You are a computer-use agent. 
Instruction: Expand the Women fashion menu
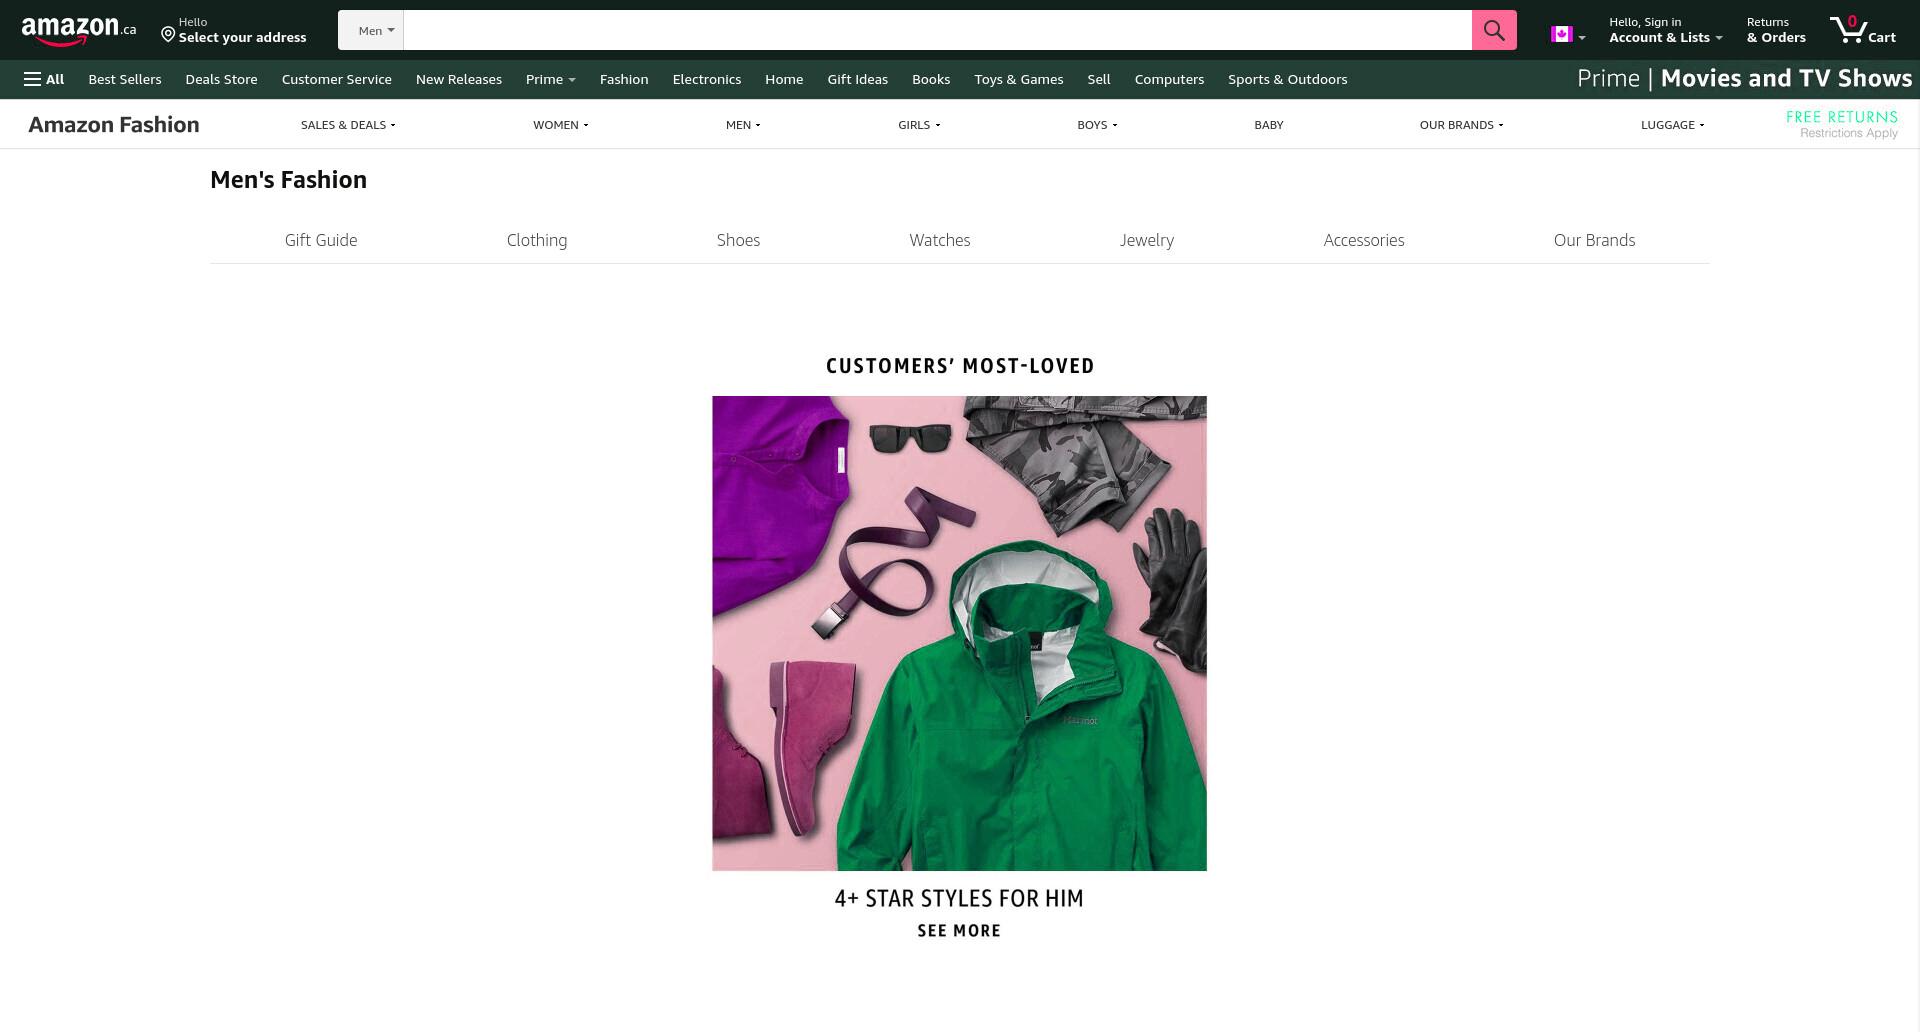[560, 125]
